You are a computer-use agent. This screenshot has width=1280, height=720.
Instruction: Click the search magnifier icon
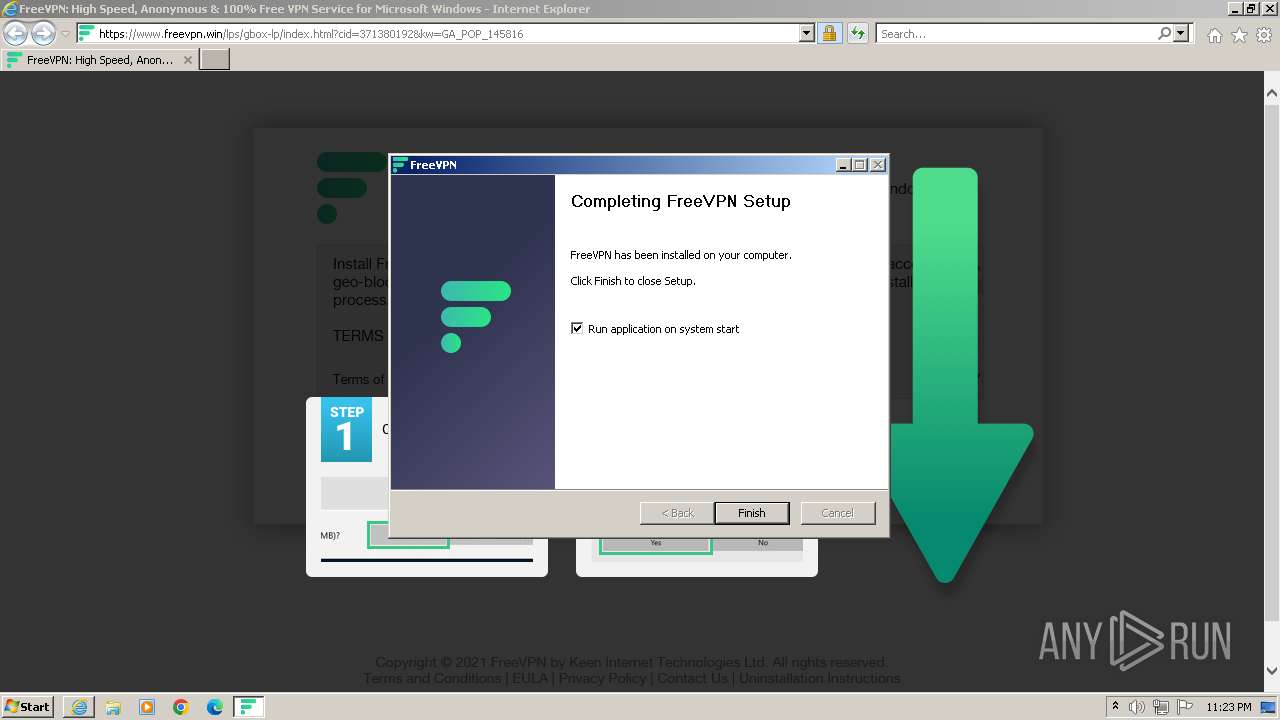click(1164, 33)
